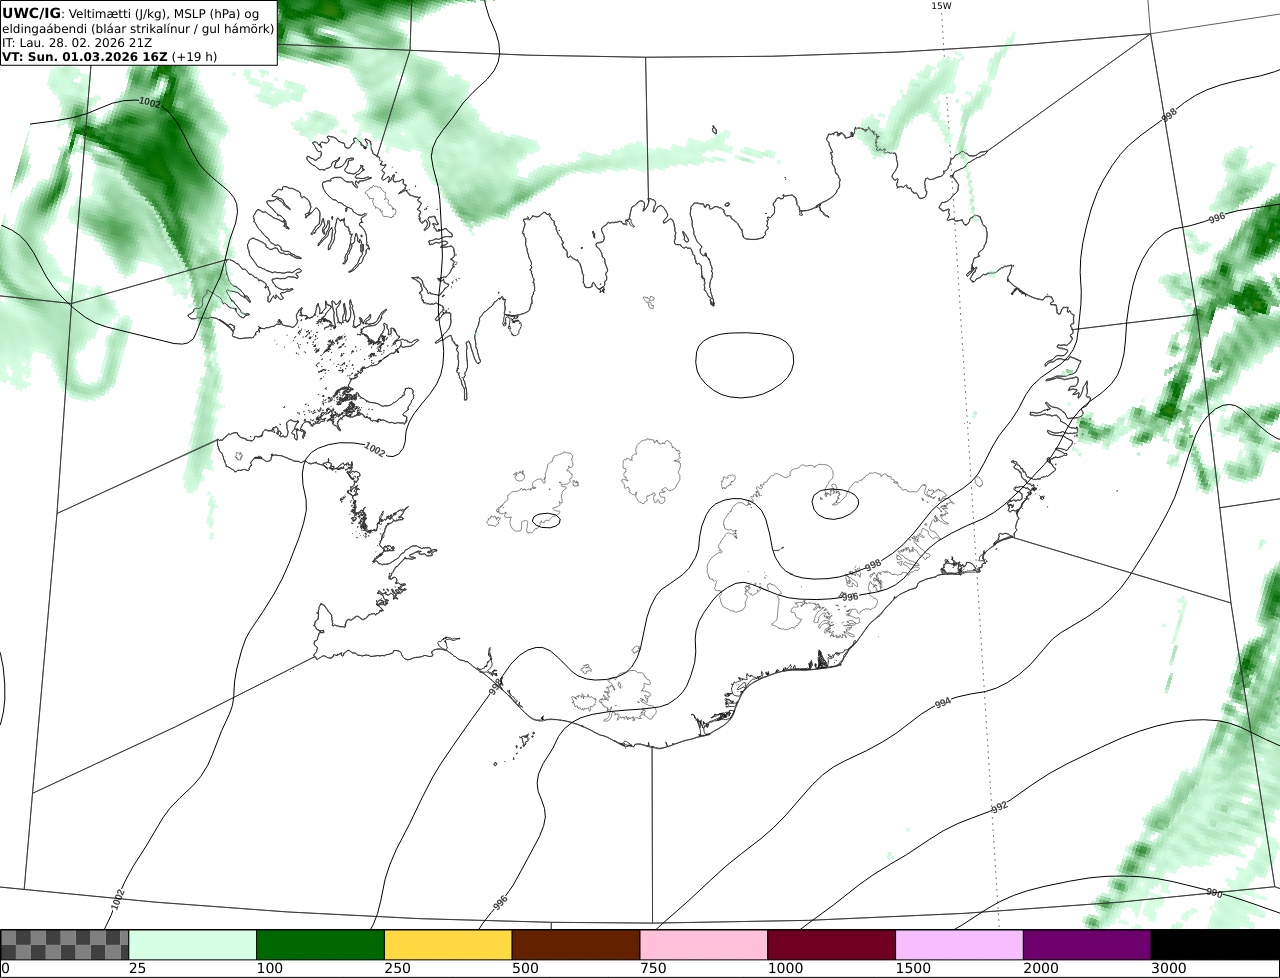Viewport: 1280px width, 978px height.
Task: Select the legend tick value "500"
Action: coord(525,969)
